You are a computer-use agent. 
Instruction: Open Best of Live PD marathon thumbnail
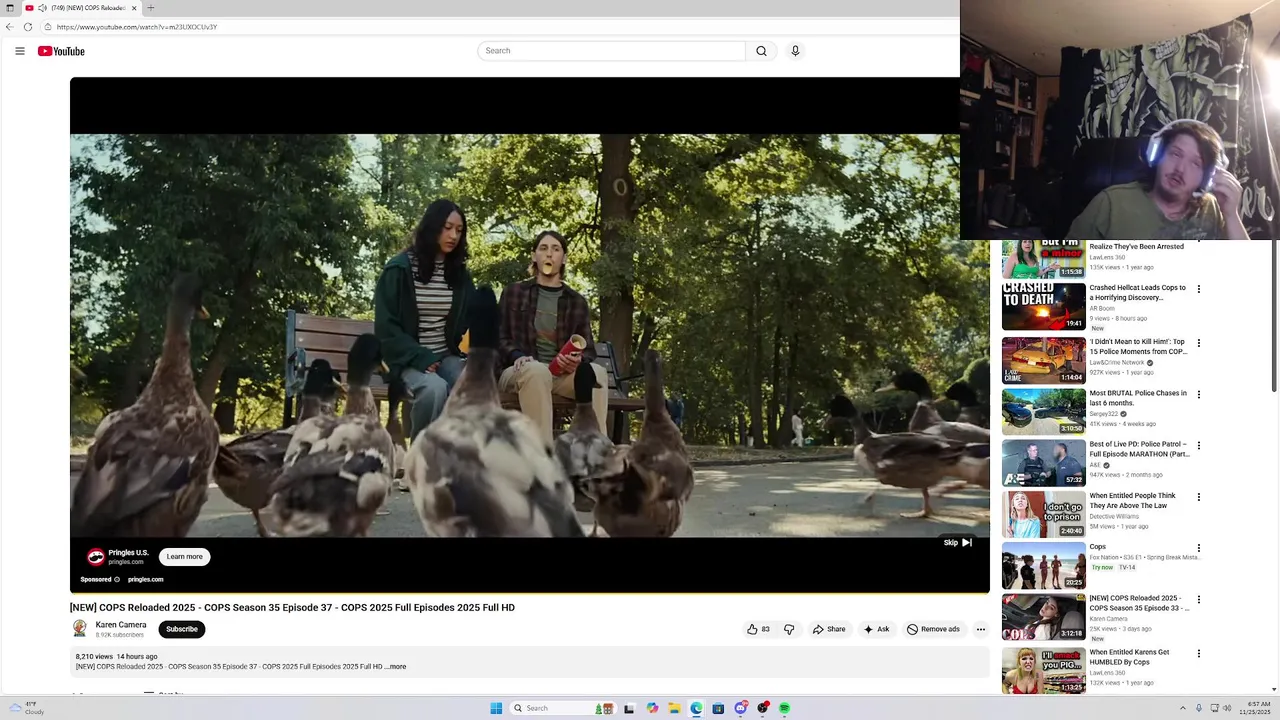pyautogui.click(x=1044, y=463)
